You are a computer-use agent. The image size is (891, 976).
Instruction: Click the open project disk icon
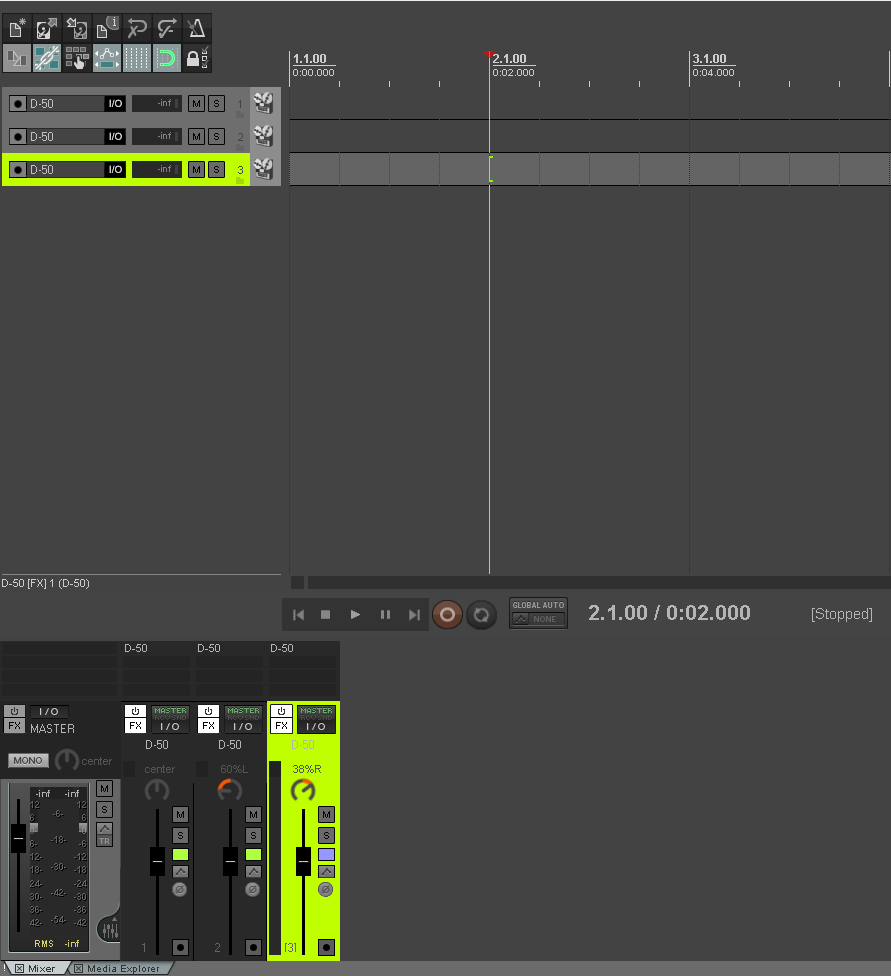pyautogui.click(x=47, y=28)
